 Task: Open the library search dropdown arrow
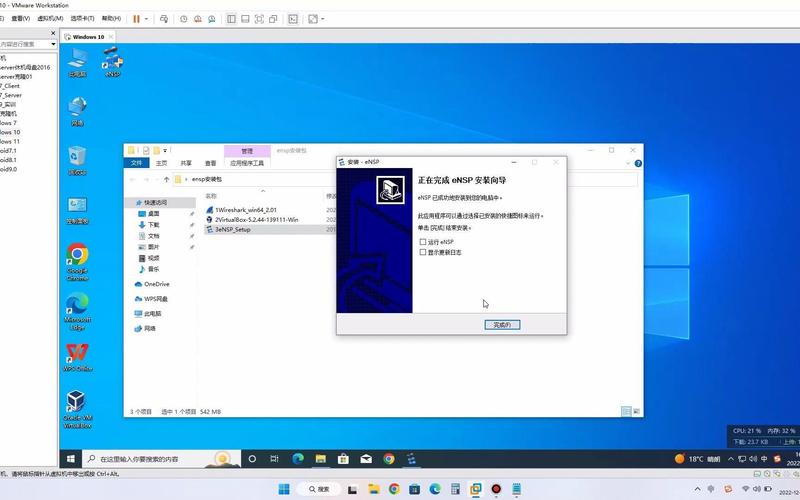(x=53, y=44)
